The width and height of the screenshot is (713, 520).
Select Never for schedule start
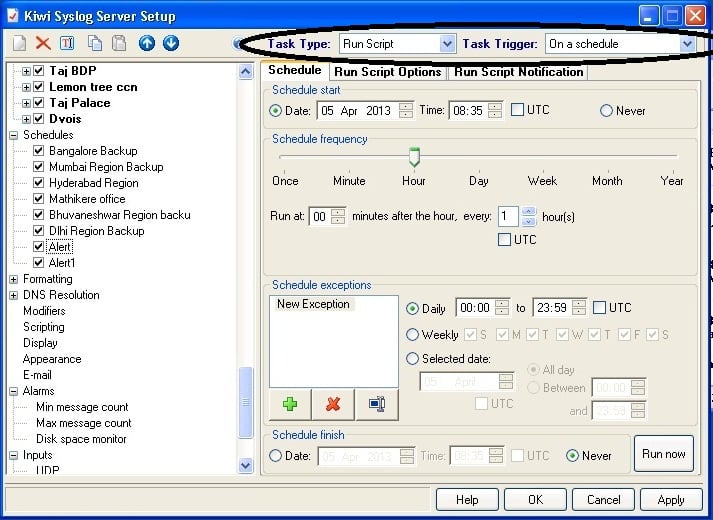tap(606, 110)
